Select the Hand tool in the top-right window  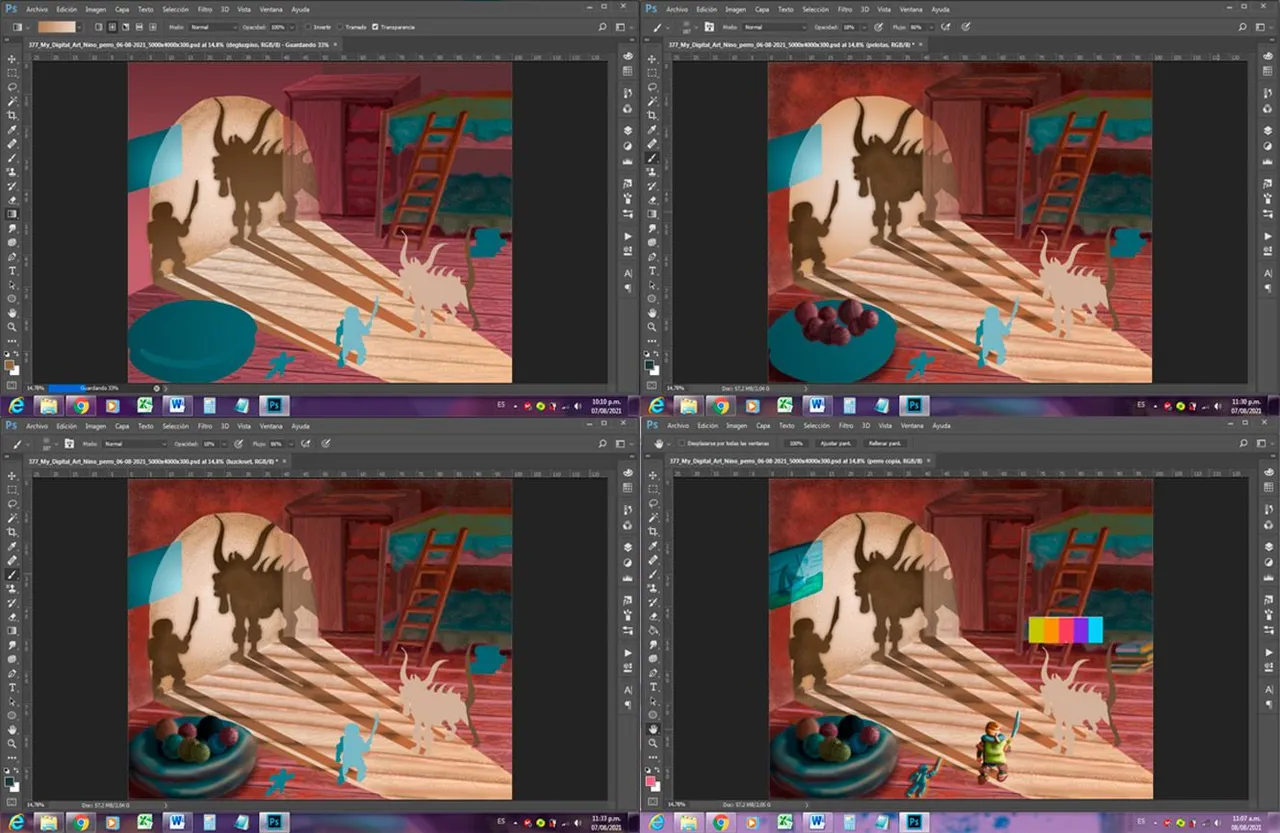pyautogui.click(x=652, y=312)
